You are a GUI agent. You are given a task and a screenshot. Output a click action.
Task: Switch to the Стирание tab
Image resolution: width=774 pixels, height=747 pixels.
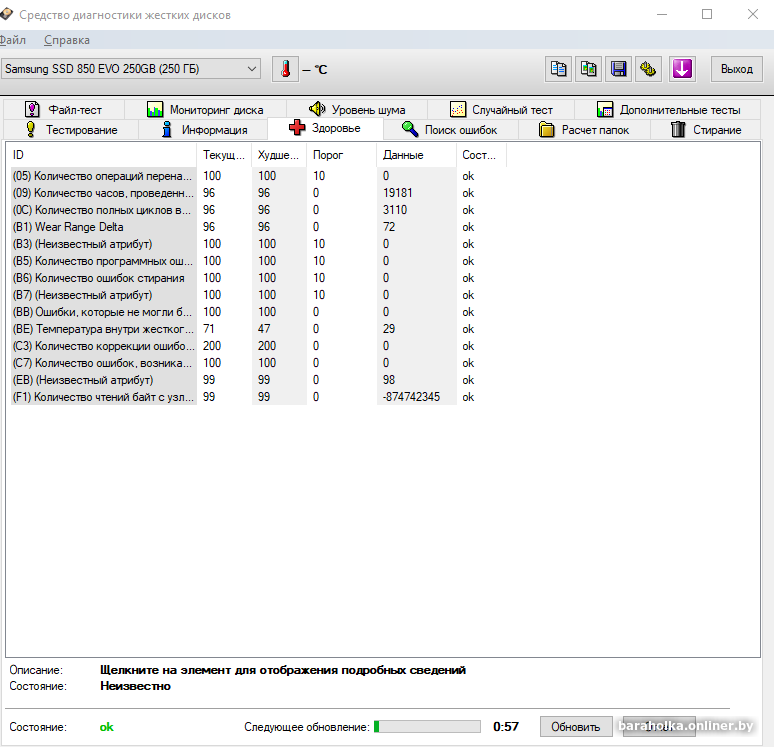[x=705, y=129]
